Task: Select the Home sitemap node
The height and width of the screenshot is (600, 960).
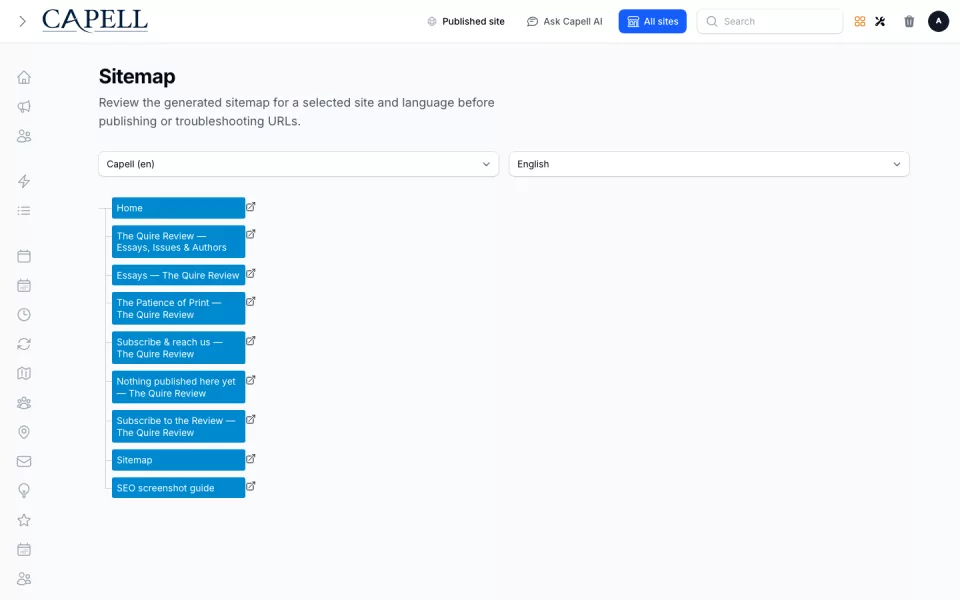Action: pos(178,208)
